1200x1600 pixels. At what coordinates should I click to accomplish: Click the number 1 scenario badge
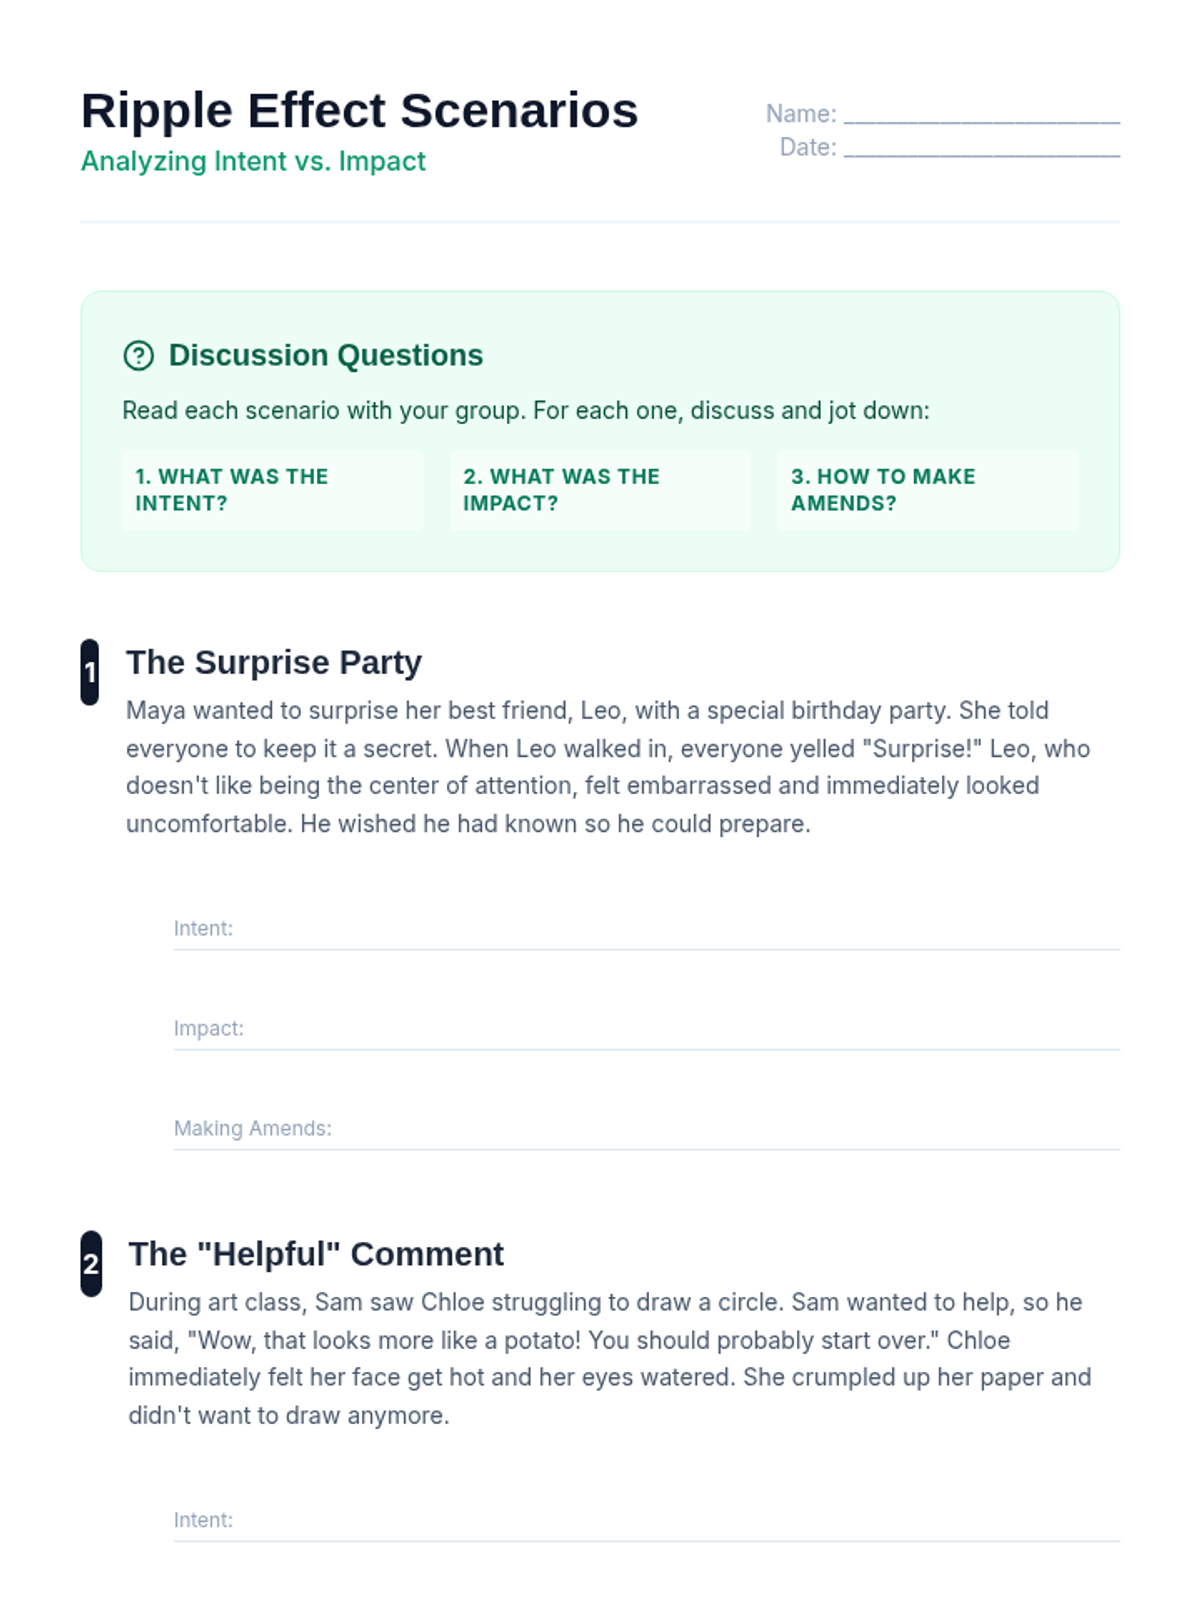click(x=90, y=672)
